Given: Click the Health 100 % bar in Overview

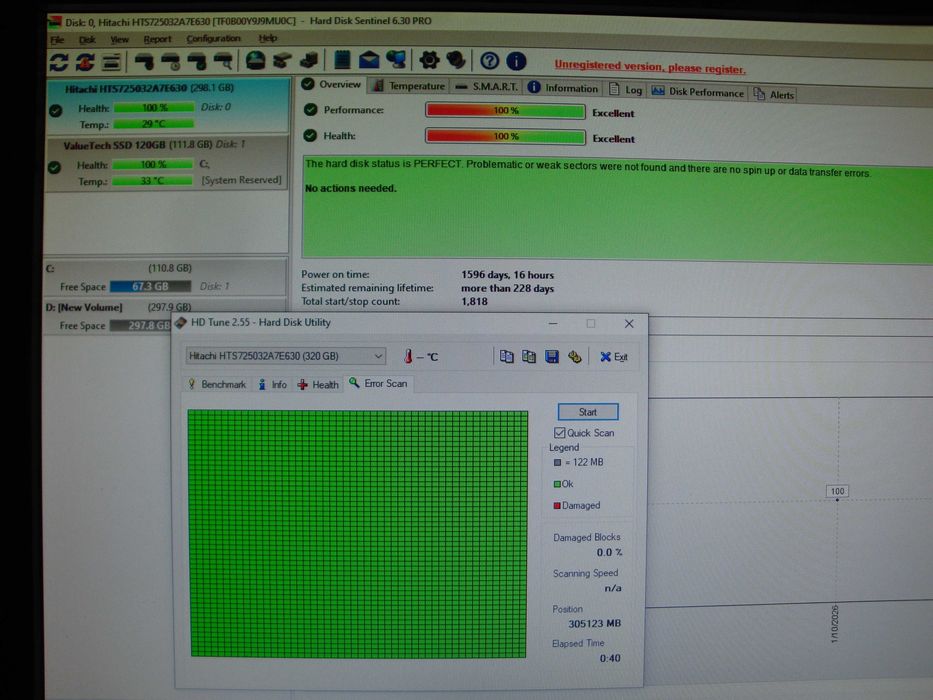Looking at the screenshot, I should [x=505, y=136].
